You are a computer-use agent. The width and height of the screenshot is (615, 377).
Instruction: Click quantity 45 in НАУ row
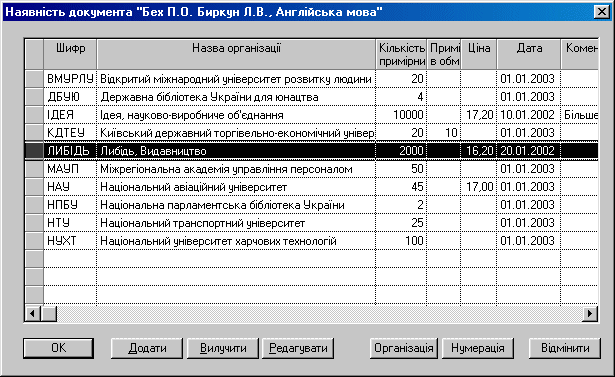401,187
